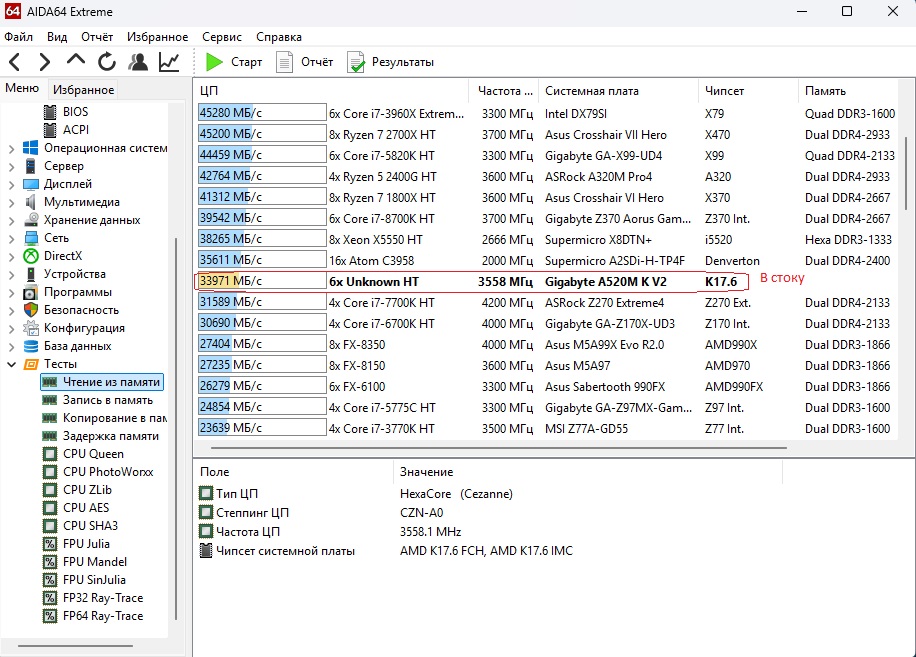The height and width of the screenshot is (657, 916).
Task: Go up one level with the up arrow icon
Action: click(x=76, y=60)
